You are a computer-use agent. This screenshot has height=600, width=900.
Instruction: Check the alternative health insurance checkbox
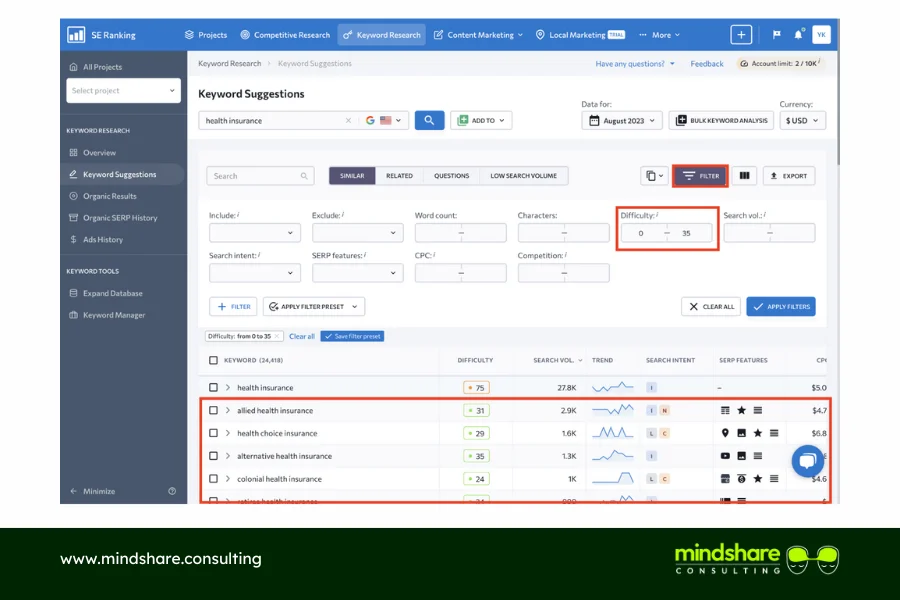[x=214, y=456]
